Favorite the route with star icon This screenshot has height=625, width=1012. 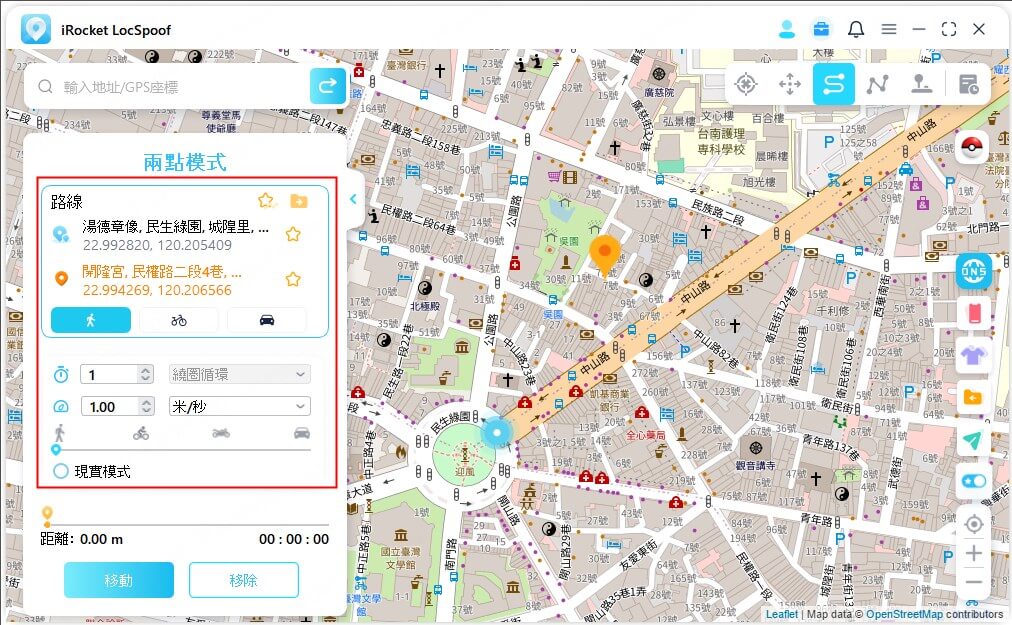pos(266,201)
